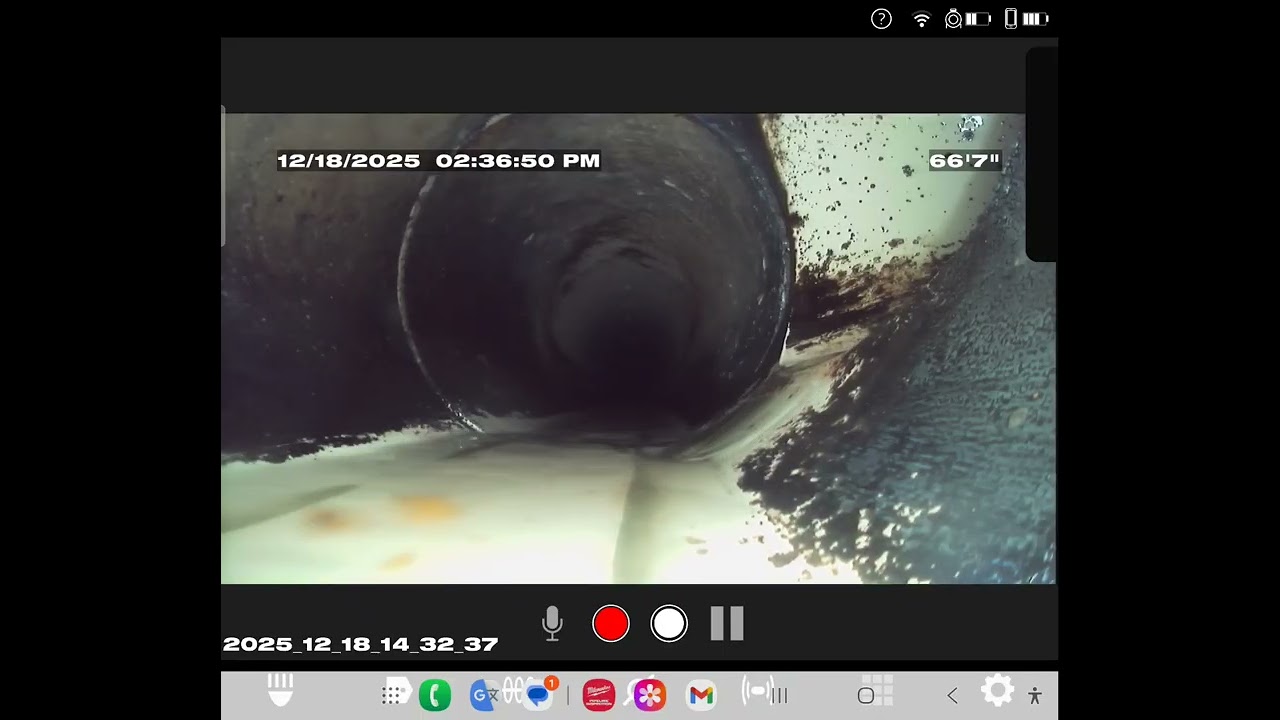This screenshot has width=1280, height=720.
Task: Open the green Phone app
Action: pyautogui.click(x=435, y=695)
